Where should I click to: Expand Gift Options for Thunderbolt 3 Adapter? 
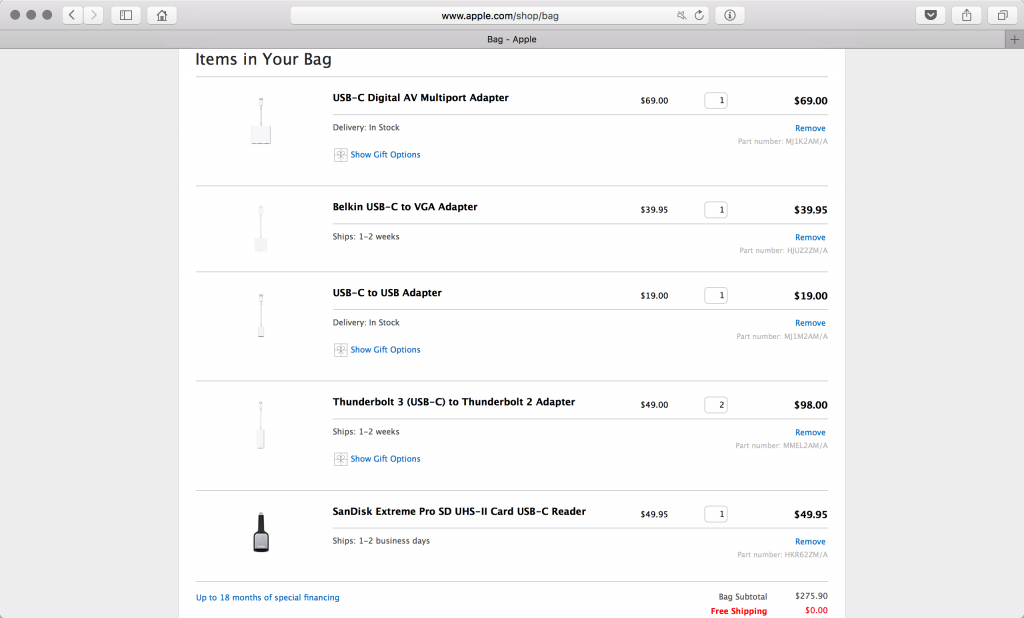(385, 459)
